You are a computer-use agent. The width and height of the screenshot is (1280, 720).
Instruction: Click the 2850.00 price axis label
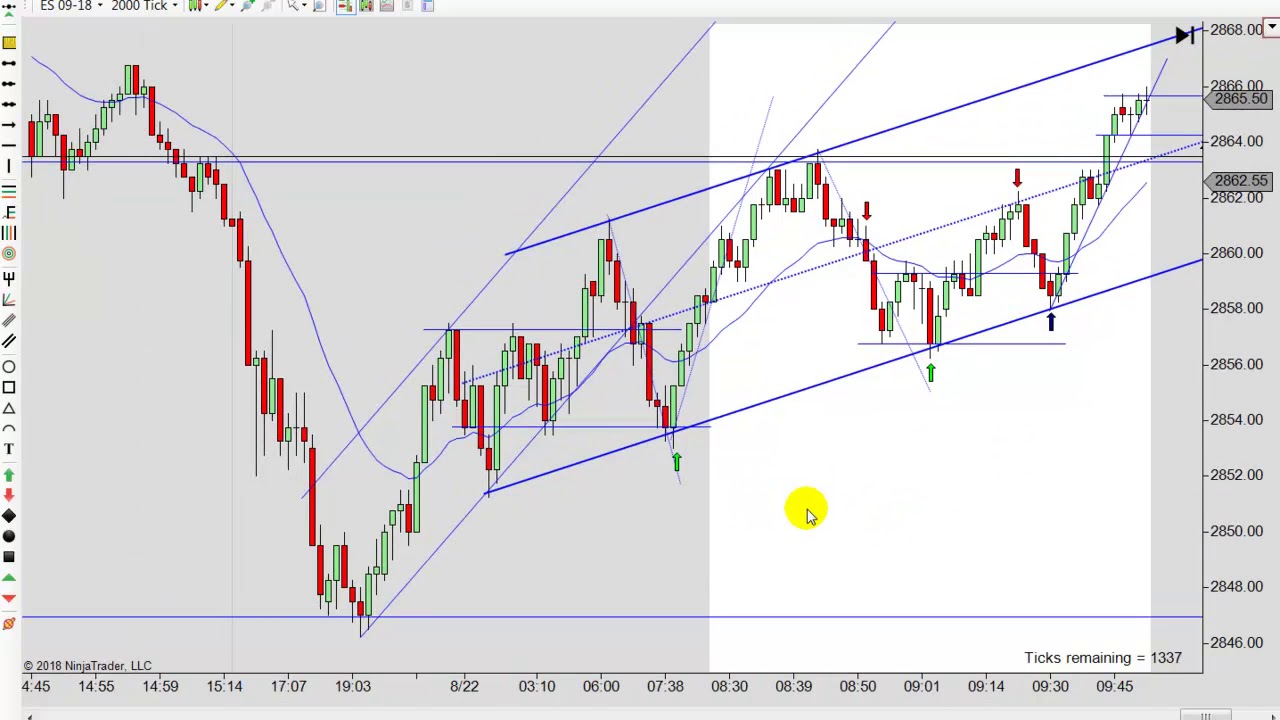pyautogui.click(x=1237, y=531)
